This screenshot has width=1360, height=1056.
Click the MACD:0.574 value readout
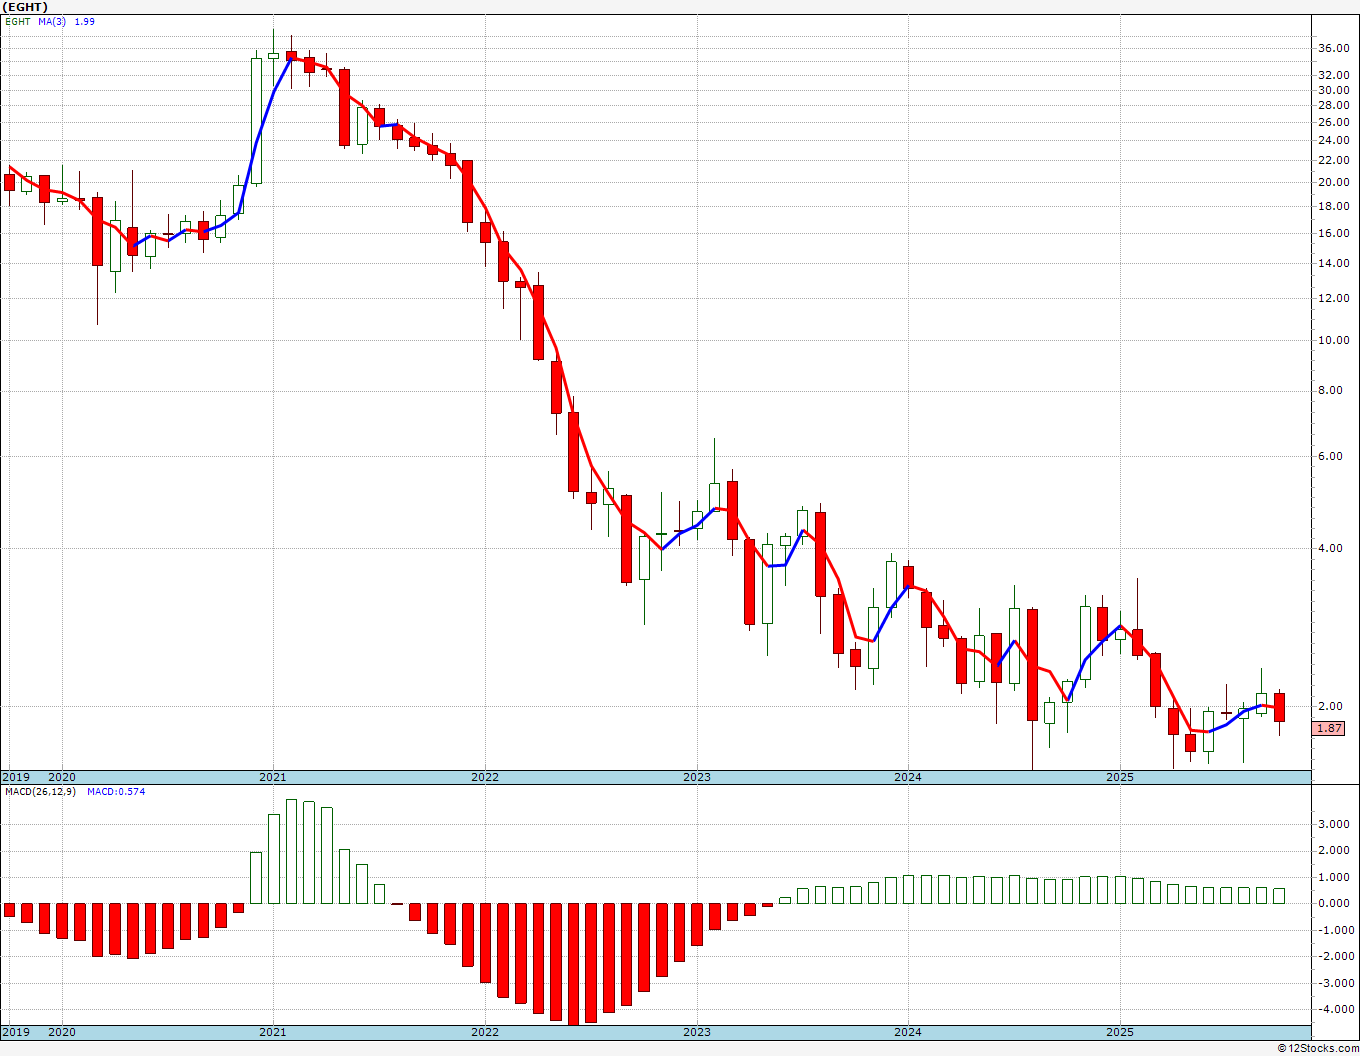pos(116,792)
